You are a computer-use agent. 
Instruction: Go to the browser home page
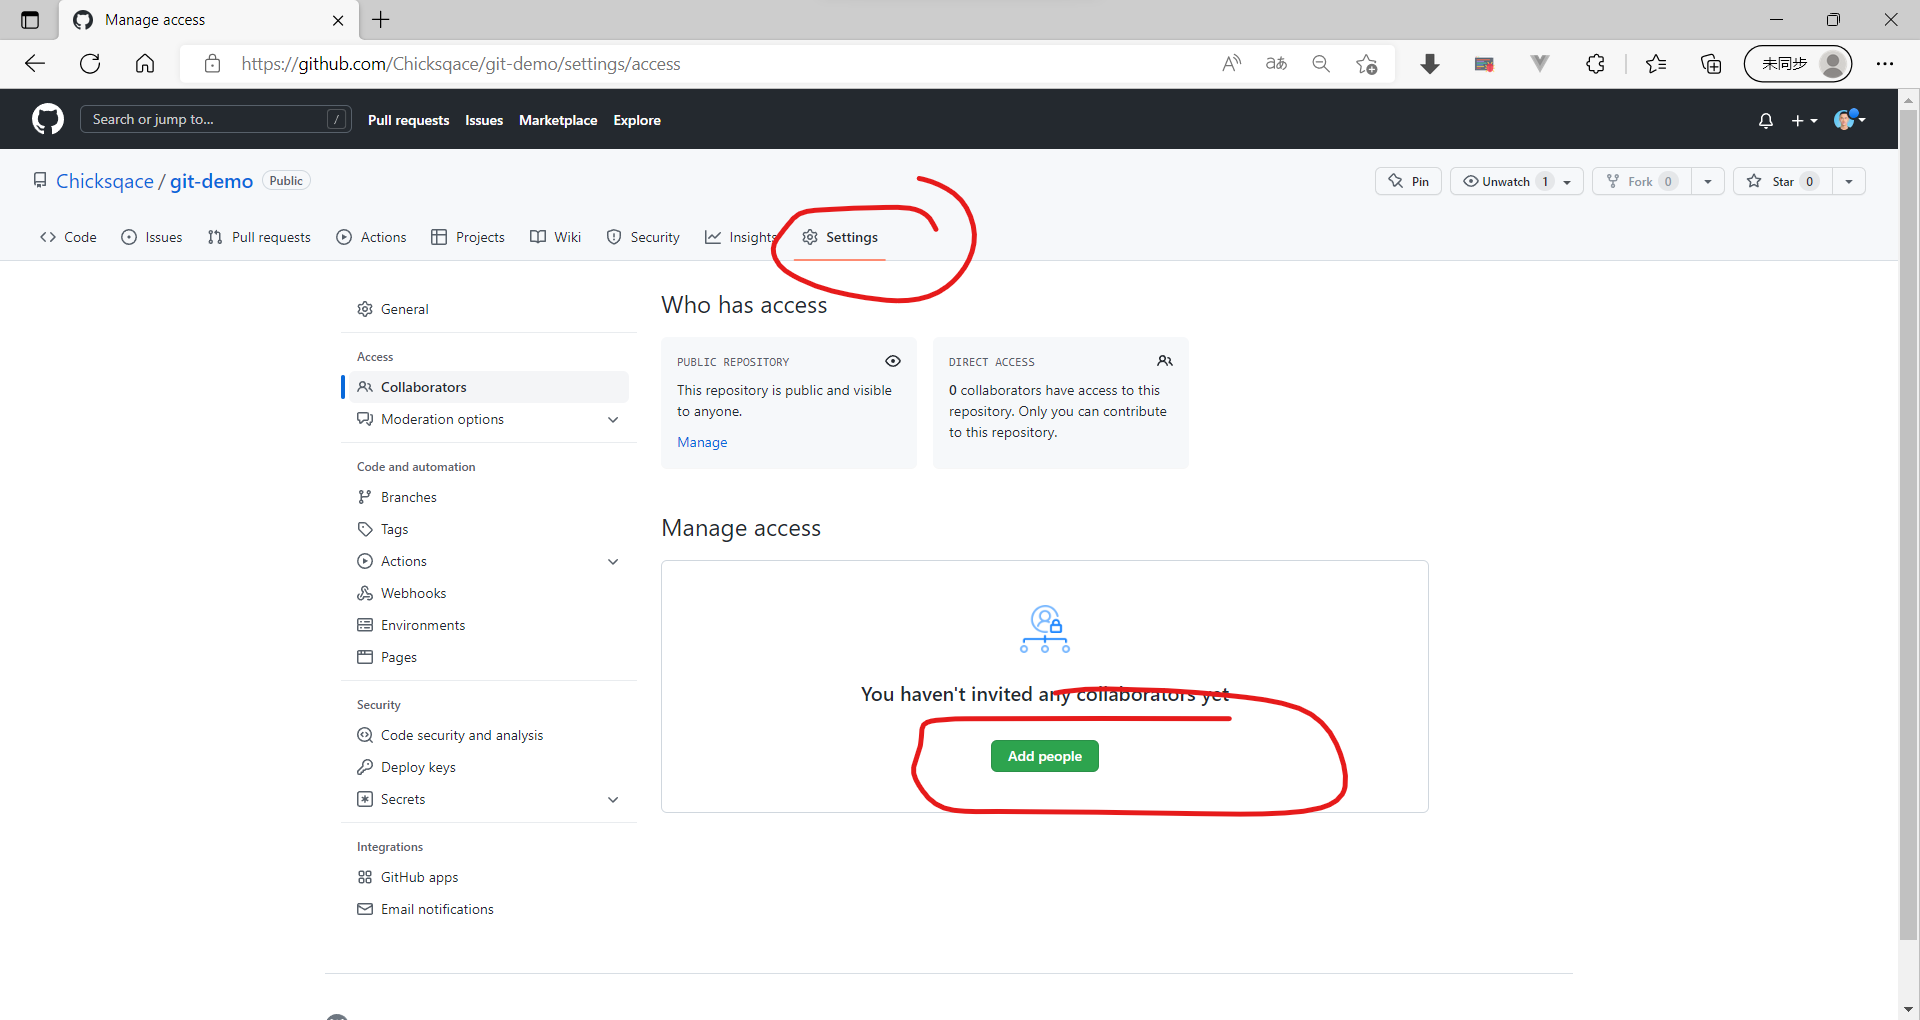(x=145, y=64)
